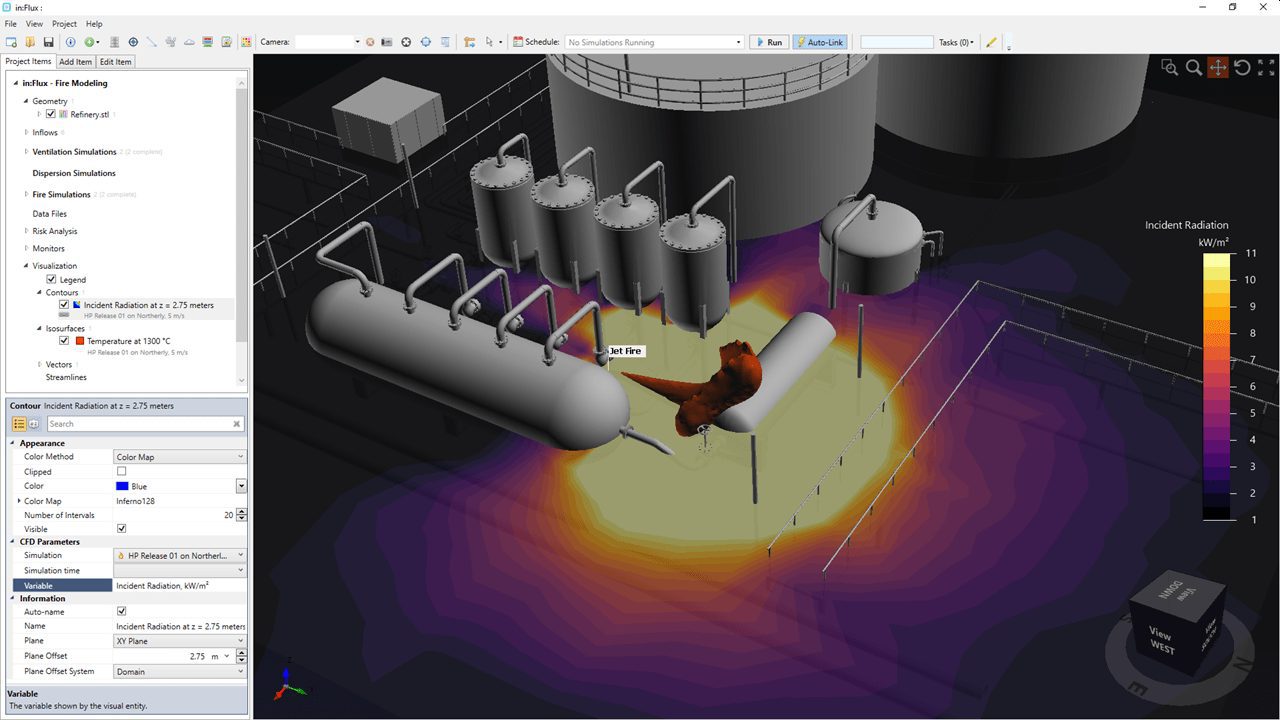Open the Plane dropdown showing XY Plane

coord(180,641)
